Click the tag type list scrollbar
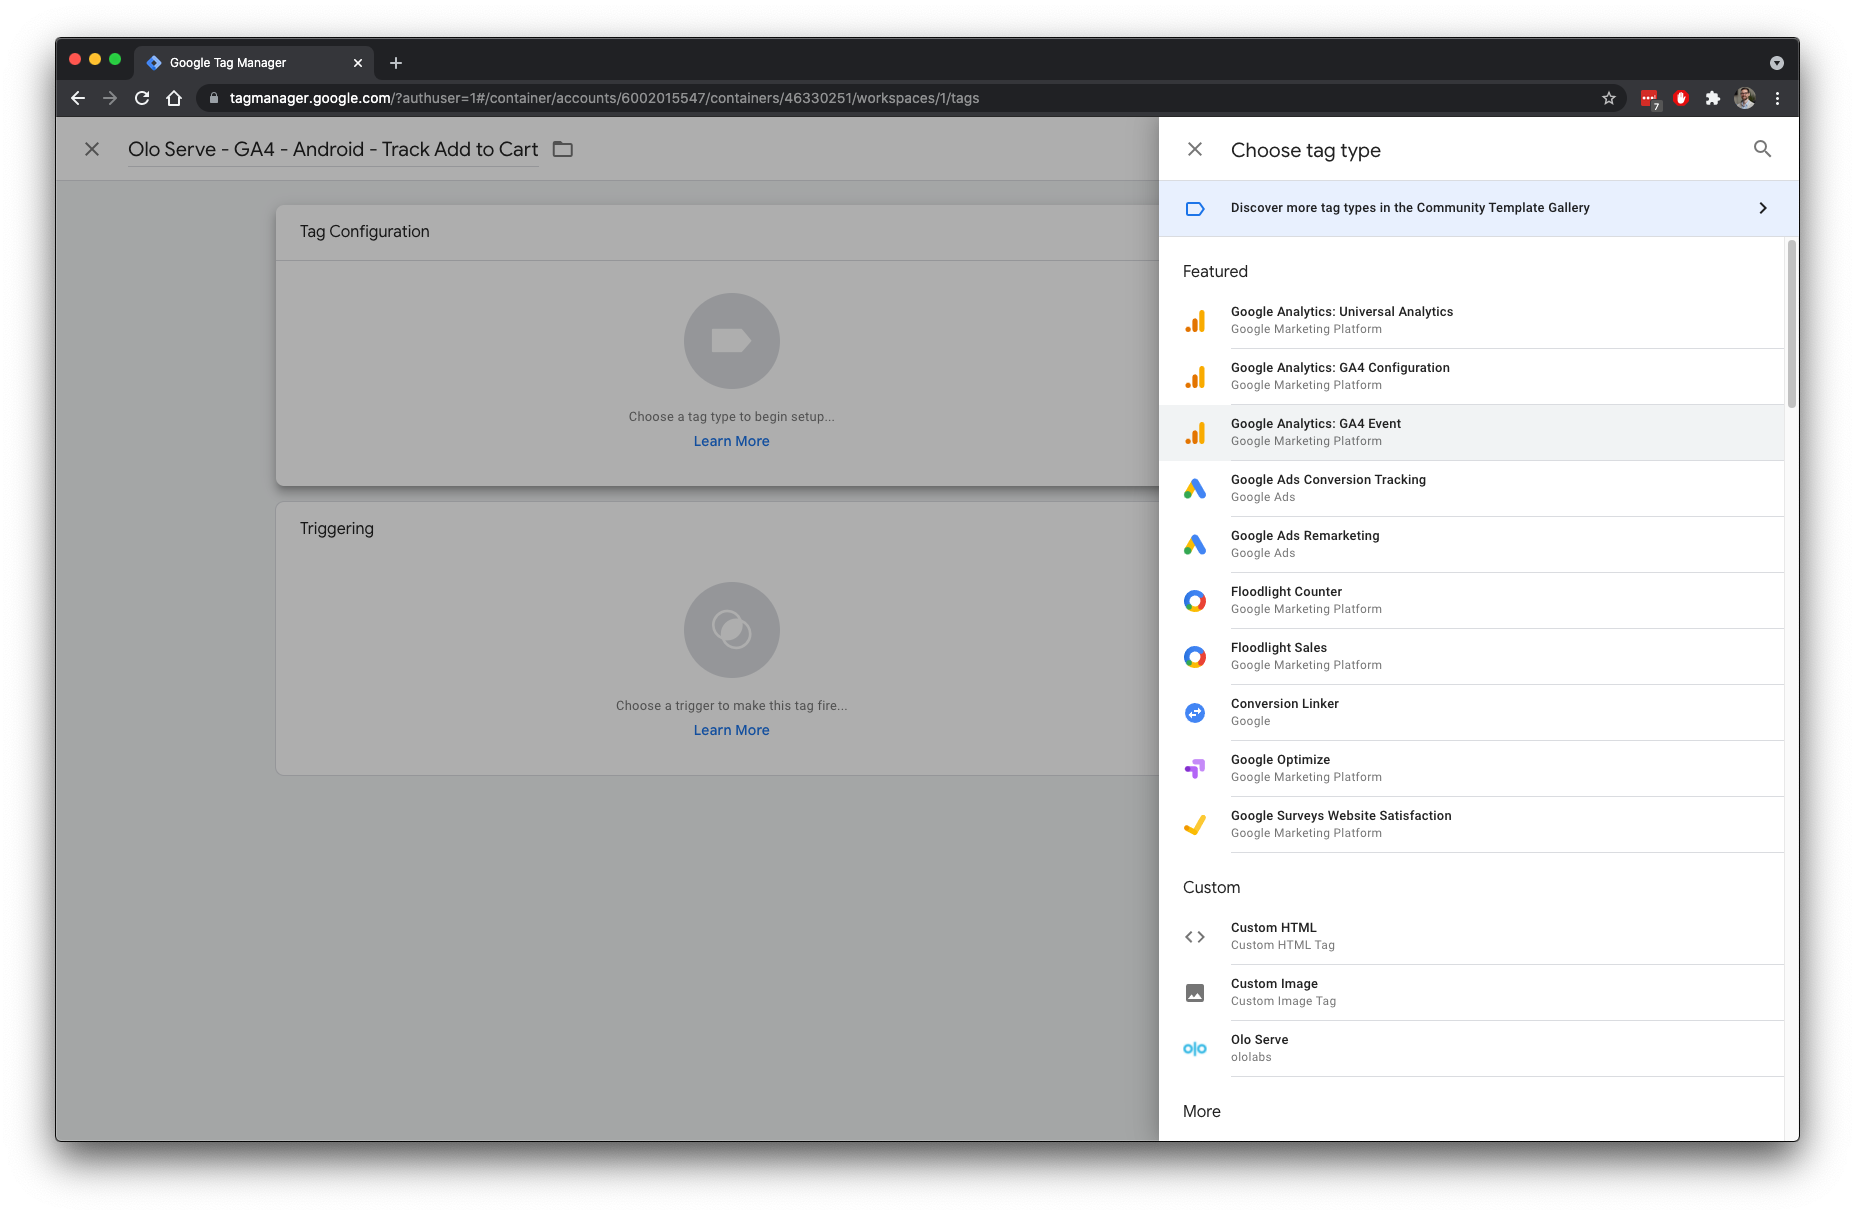This screenshot has height=1215, width=1855. click(x=1792, y=323)
